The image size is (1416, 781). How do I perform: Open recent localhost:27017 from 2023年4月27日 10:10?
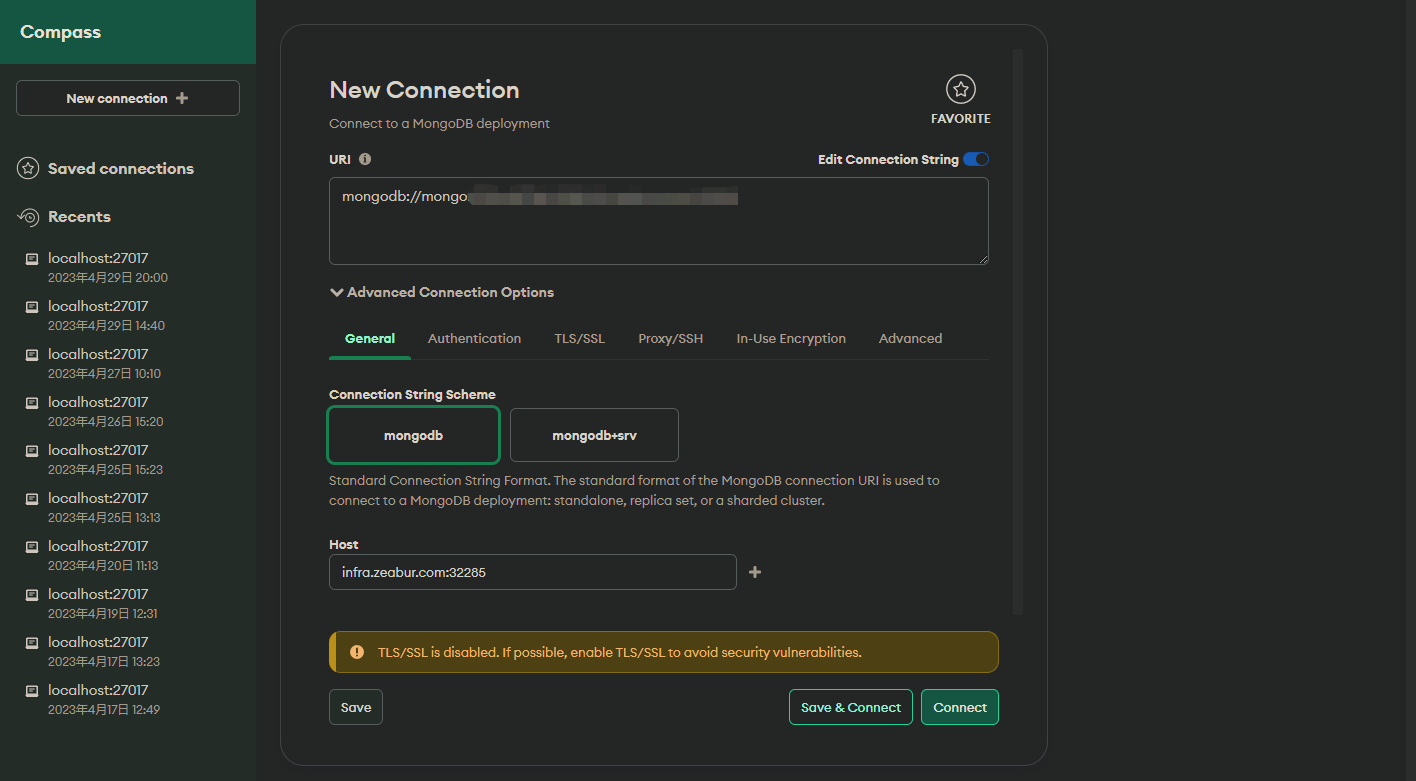[x=128, y=363]
